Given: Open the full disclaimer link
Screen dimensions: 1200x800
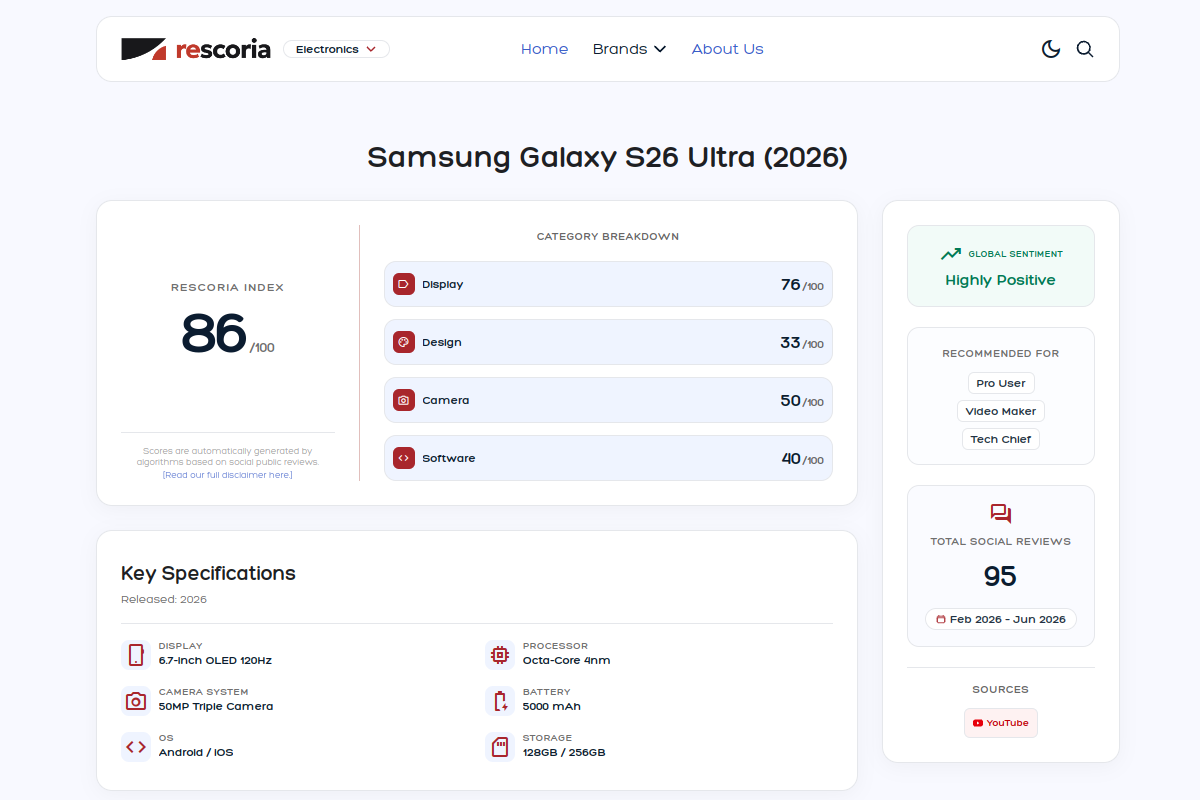Looking at the screenshot, I should [x=227, y=475].
